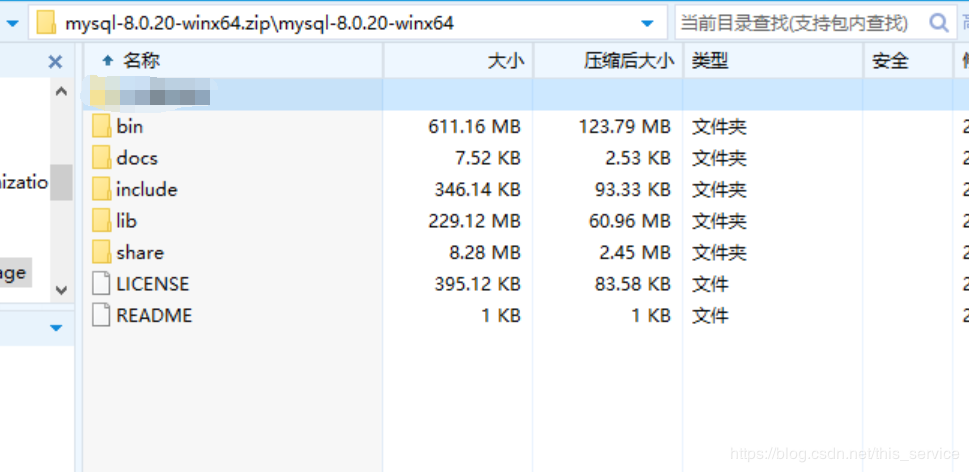Open dropdown arrow left of address bar

coord(12,24)
